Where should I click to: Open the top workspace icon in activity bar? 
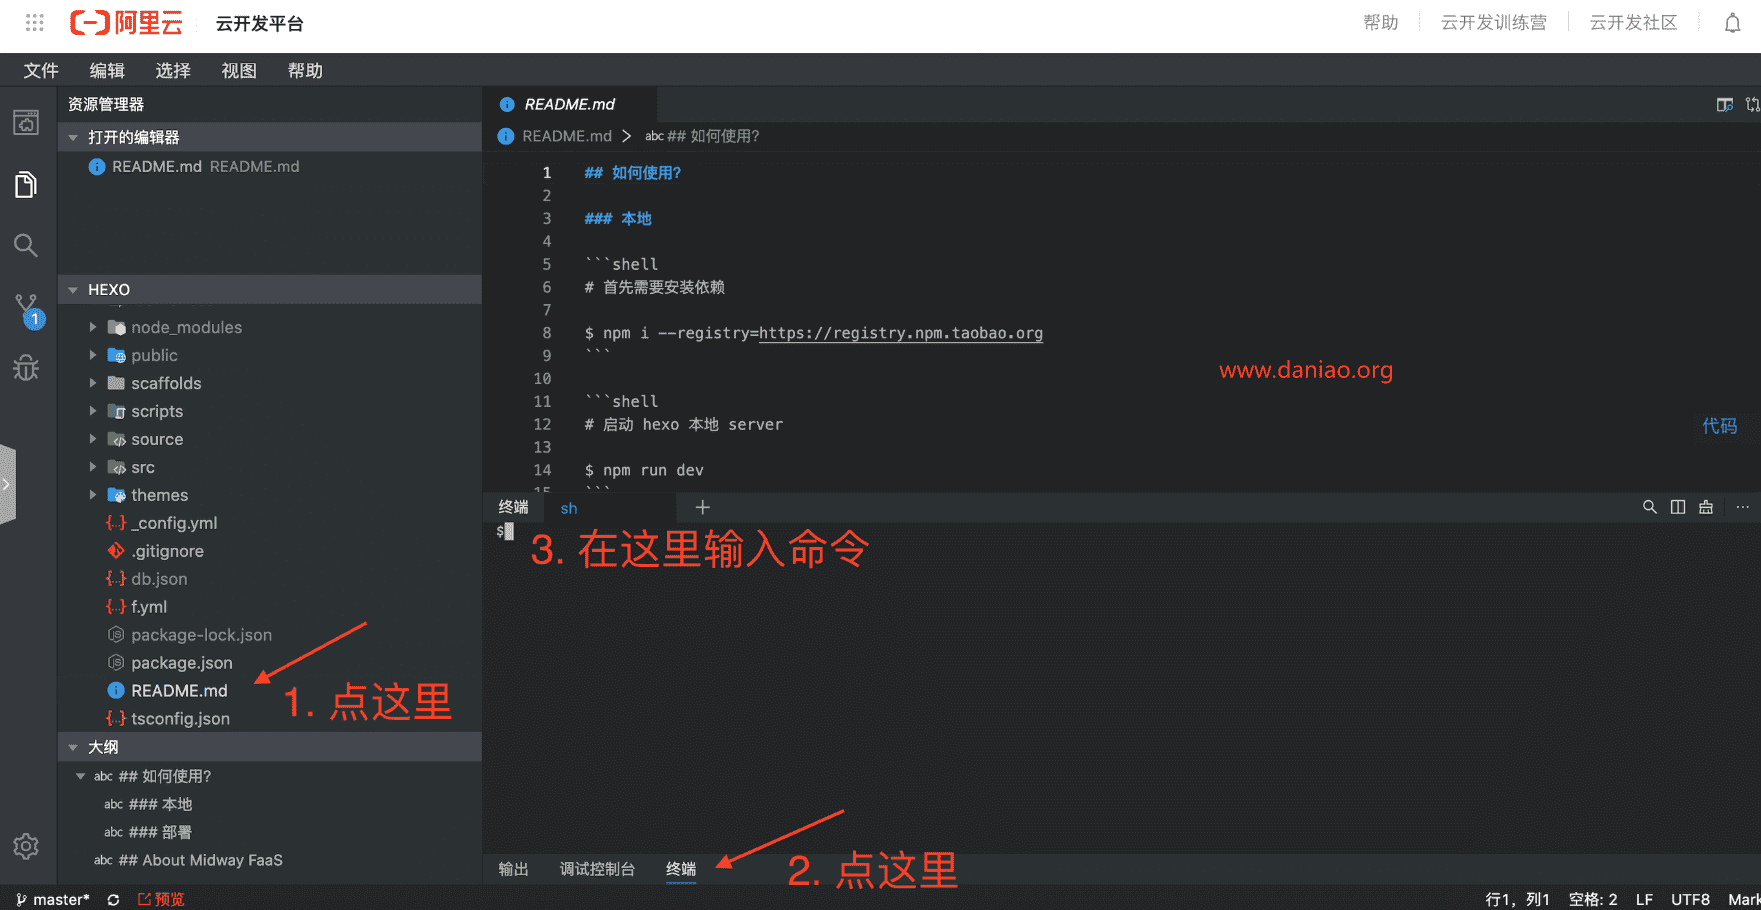tap(26, 122)
